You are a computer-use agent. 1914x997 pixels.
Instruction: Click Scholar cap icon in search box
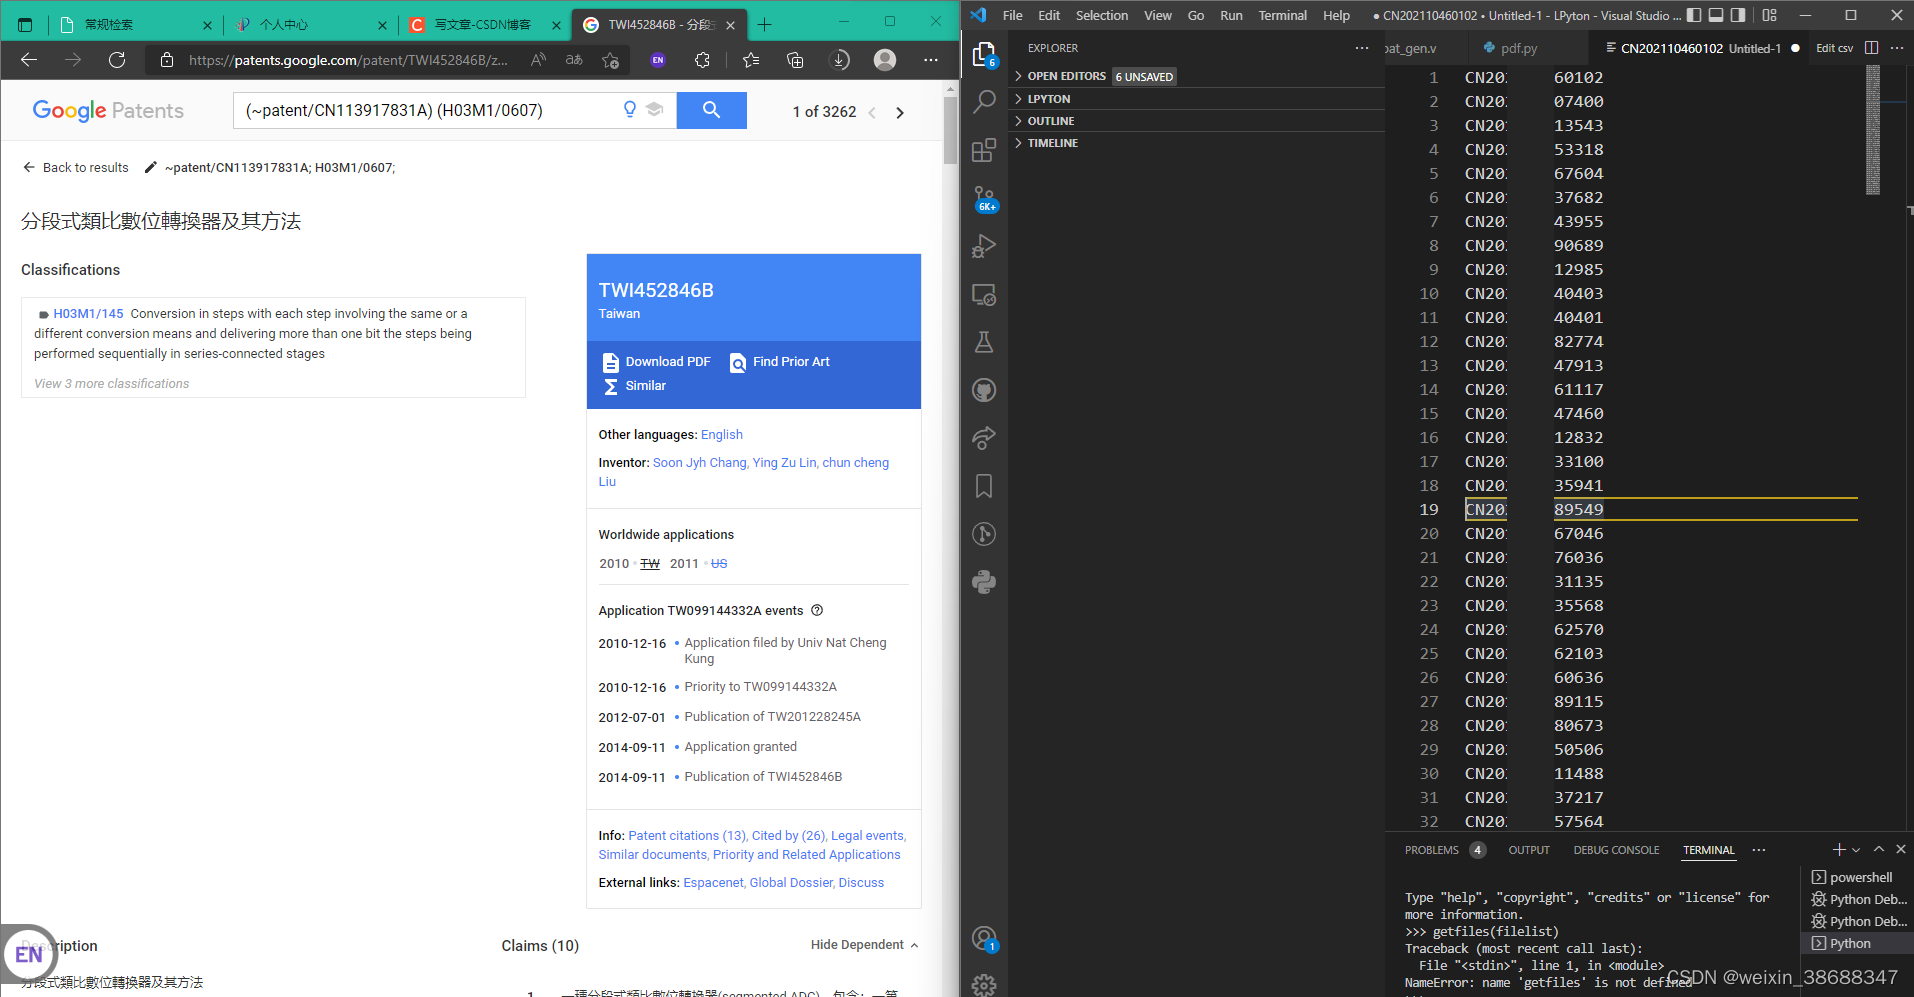(x=655, y=110)
